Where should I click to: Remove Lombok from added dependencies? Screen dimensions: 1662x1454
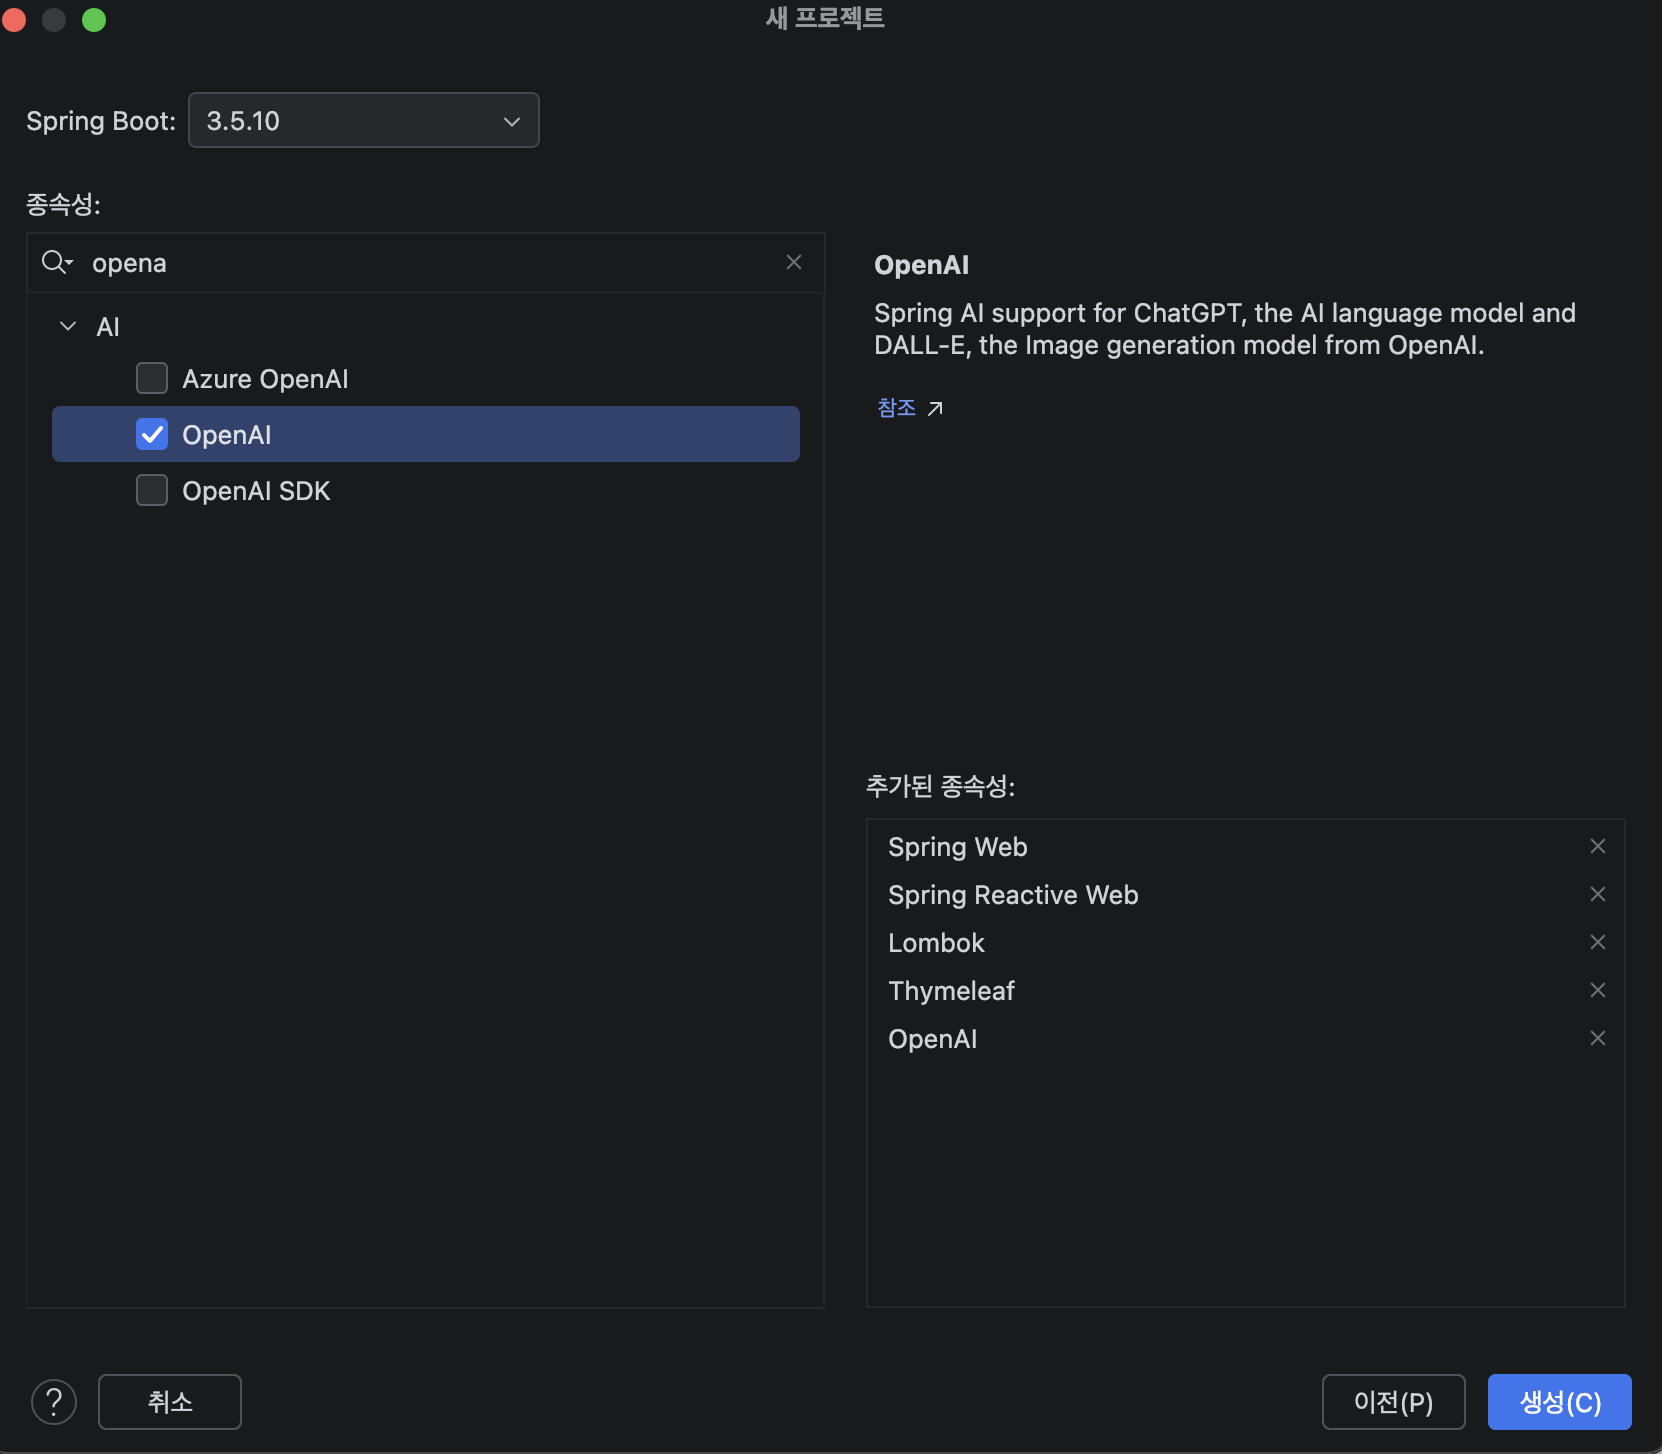(1598, 942)
